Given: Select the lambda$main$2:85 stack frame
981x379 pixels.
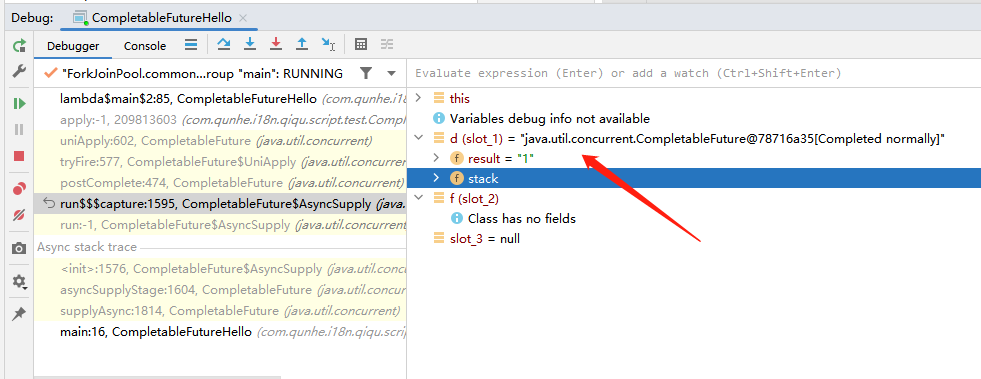Looking at the screenshot, I should [220, 99].
